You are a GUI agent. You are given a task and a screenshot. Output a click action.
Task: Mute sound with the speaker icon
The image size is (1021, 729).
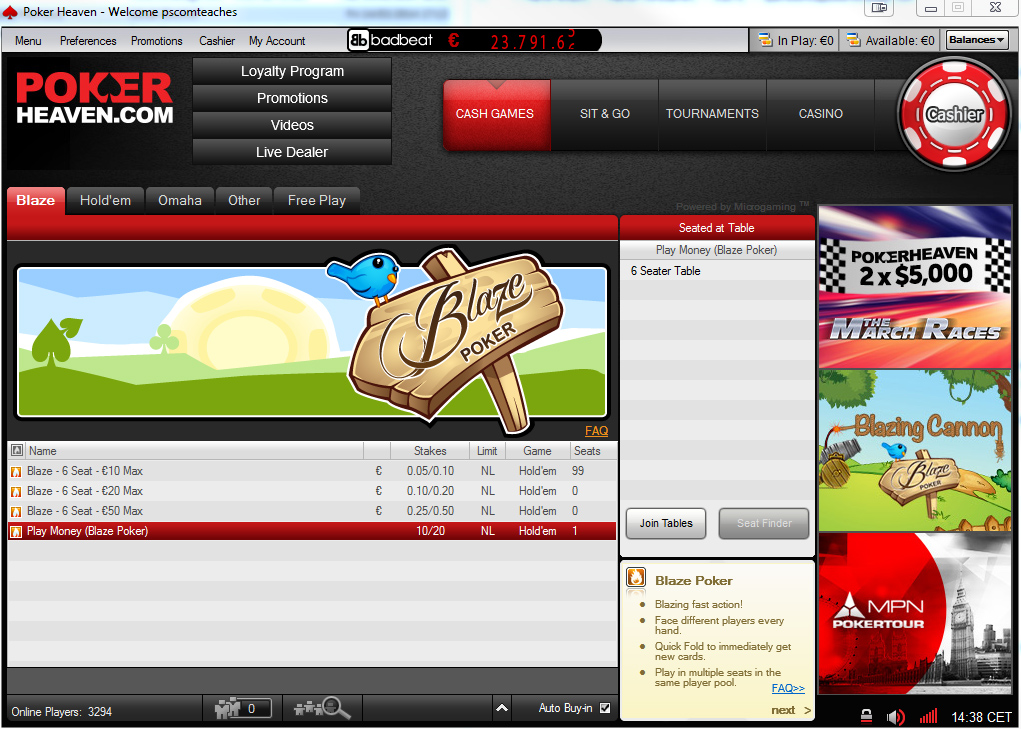[x=896, y=717]
